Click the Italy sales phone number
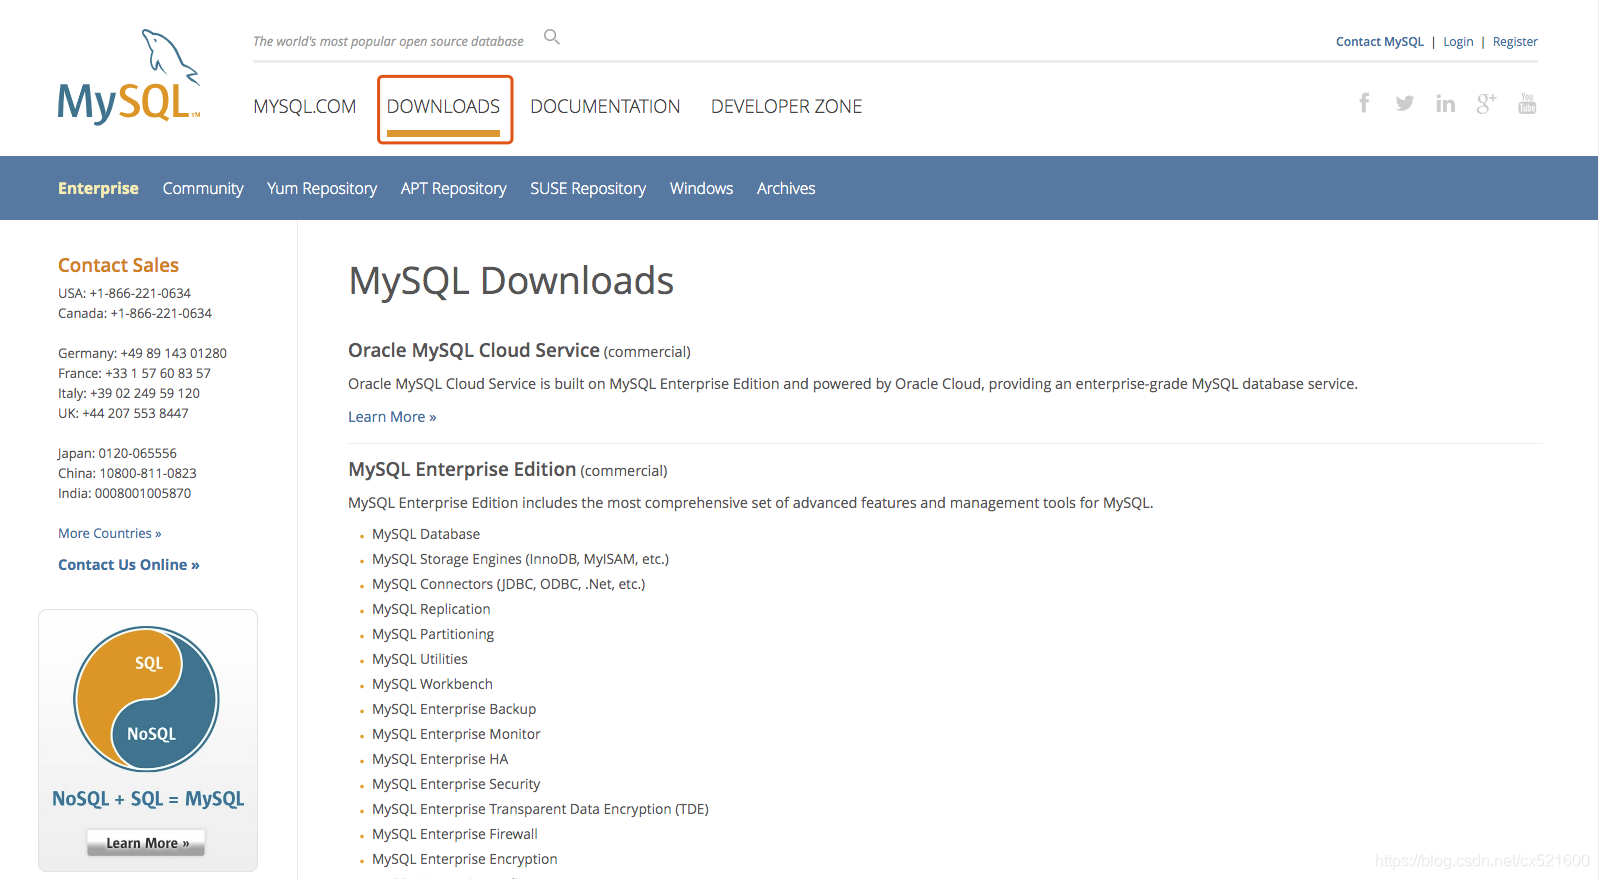This screenshot has width=1599, height=879. click(x=145, y=393)
